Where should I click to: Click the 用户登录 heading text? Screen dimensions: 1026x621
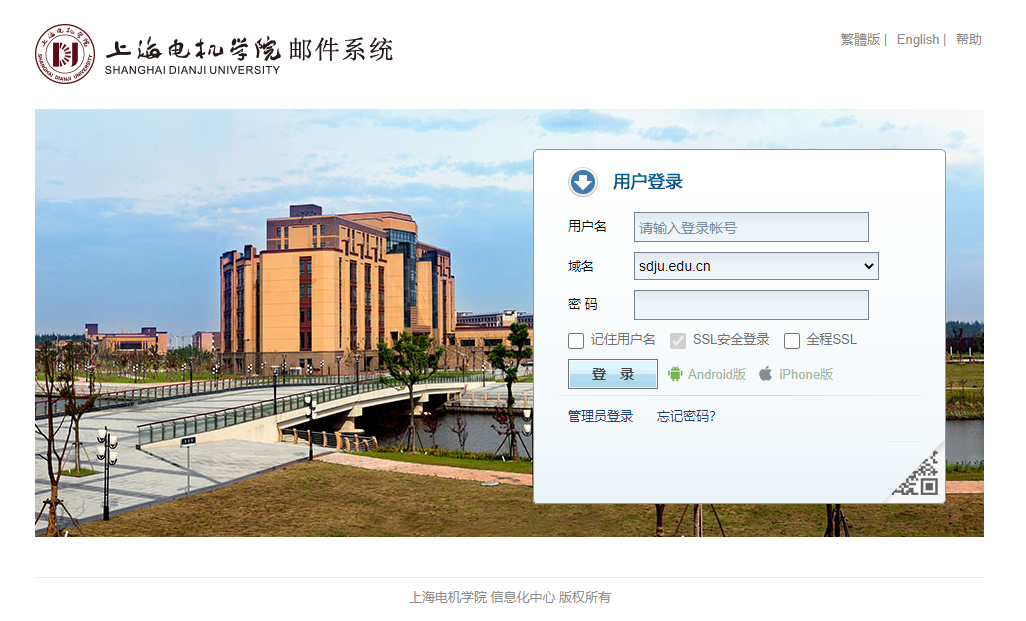tap(647, 182)
